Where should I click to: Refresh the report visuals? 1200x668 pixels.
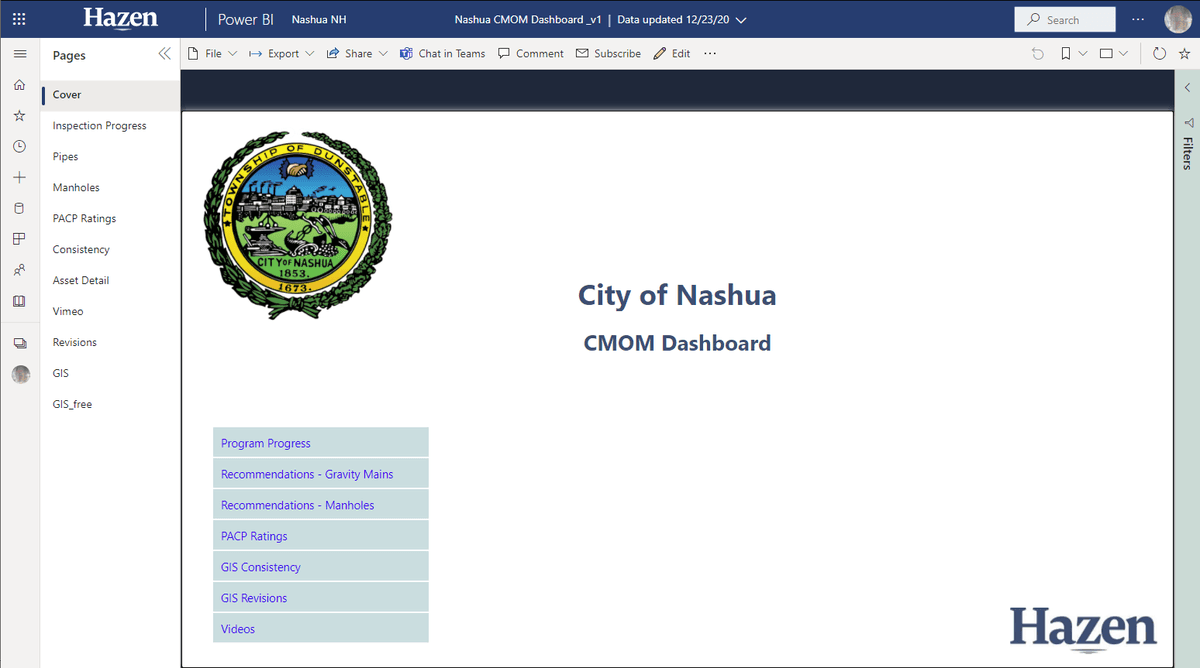click(1159, 54)
